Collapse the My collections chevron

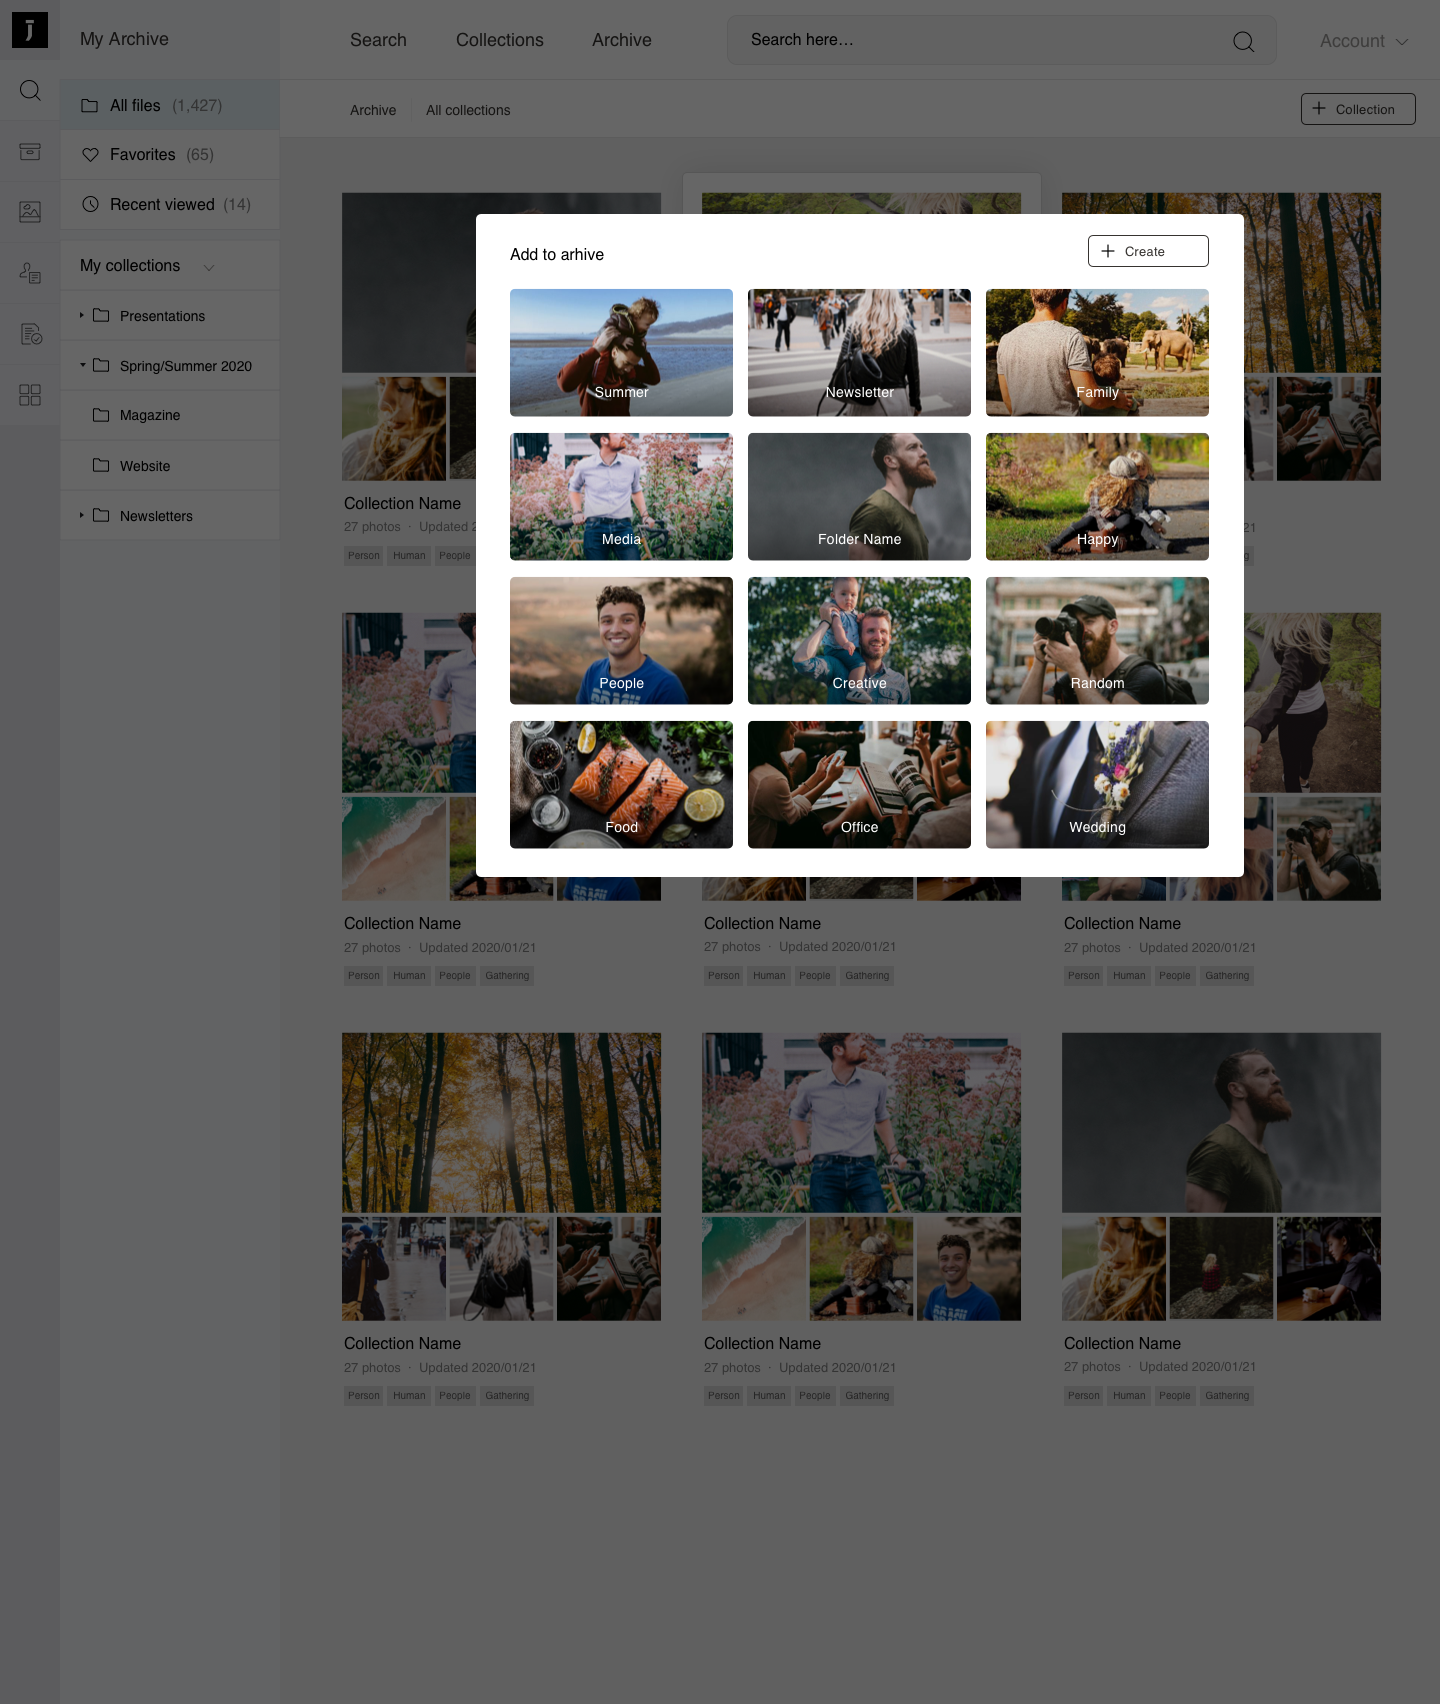[x=209, y=267]
